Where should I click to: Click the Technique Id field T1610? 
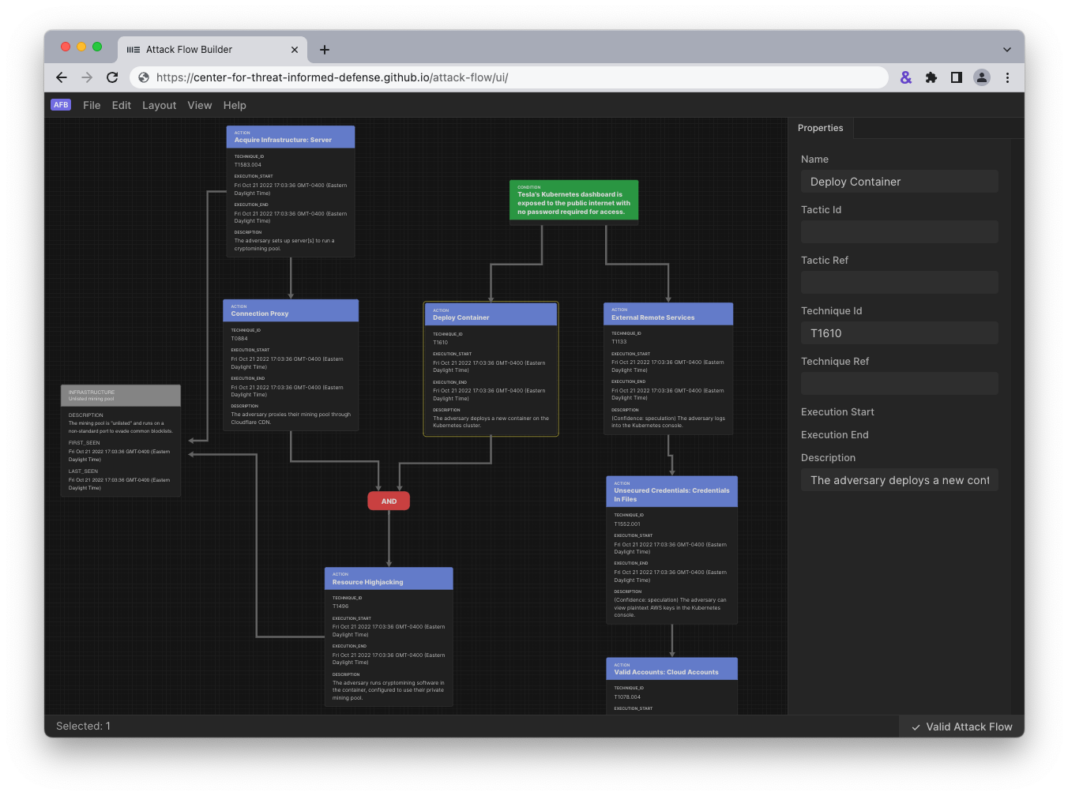click(899, 333)
